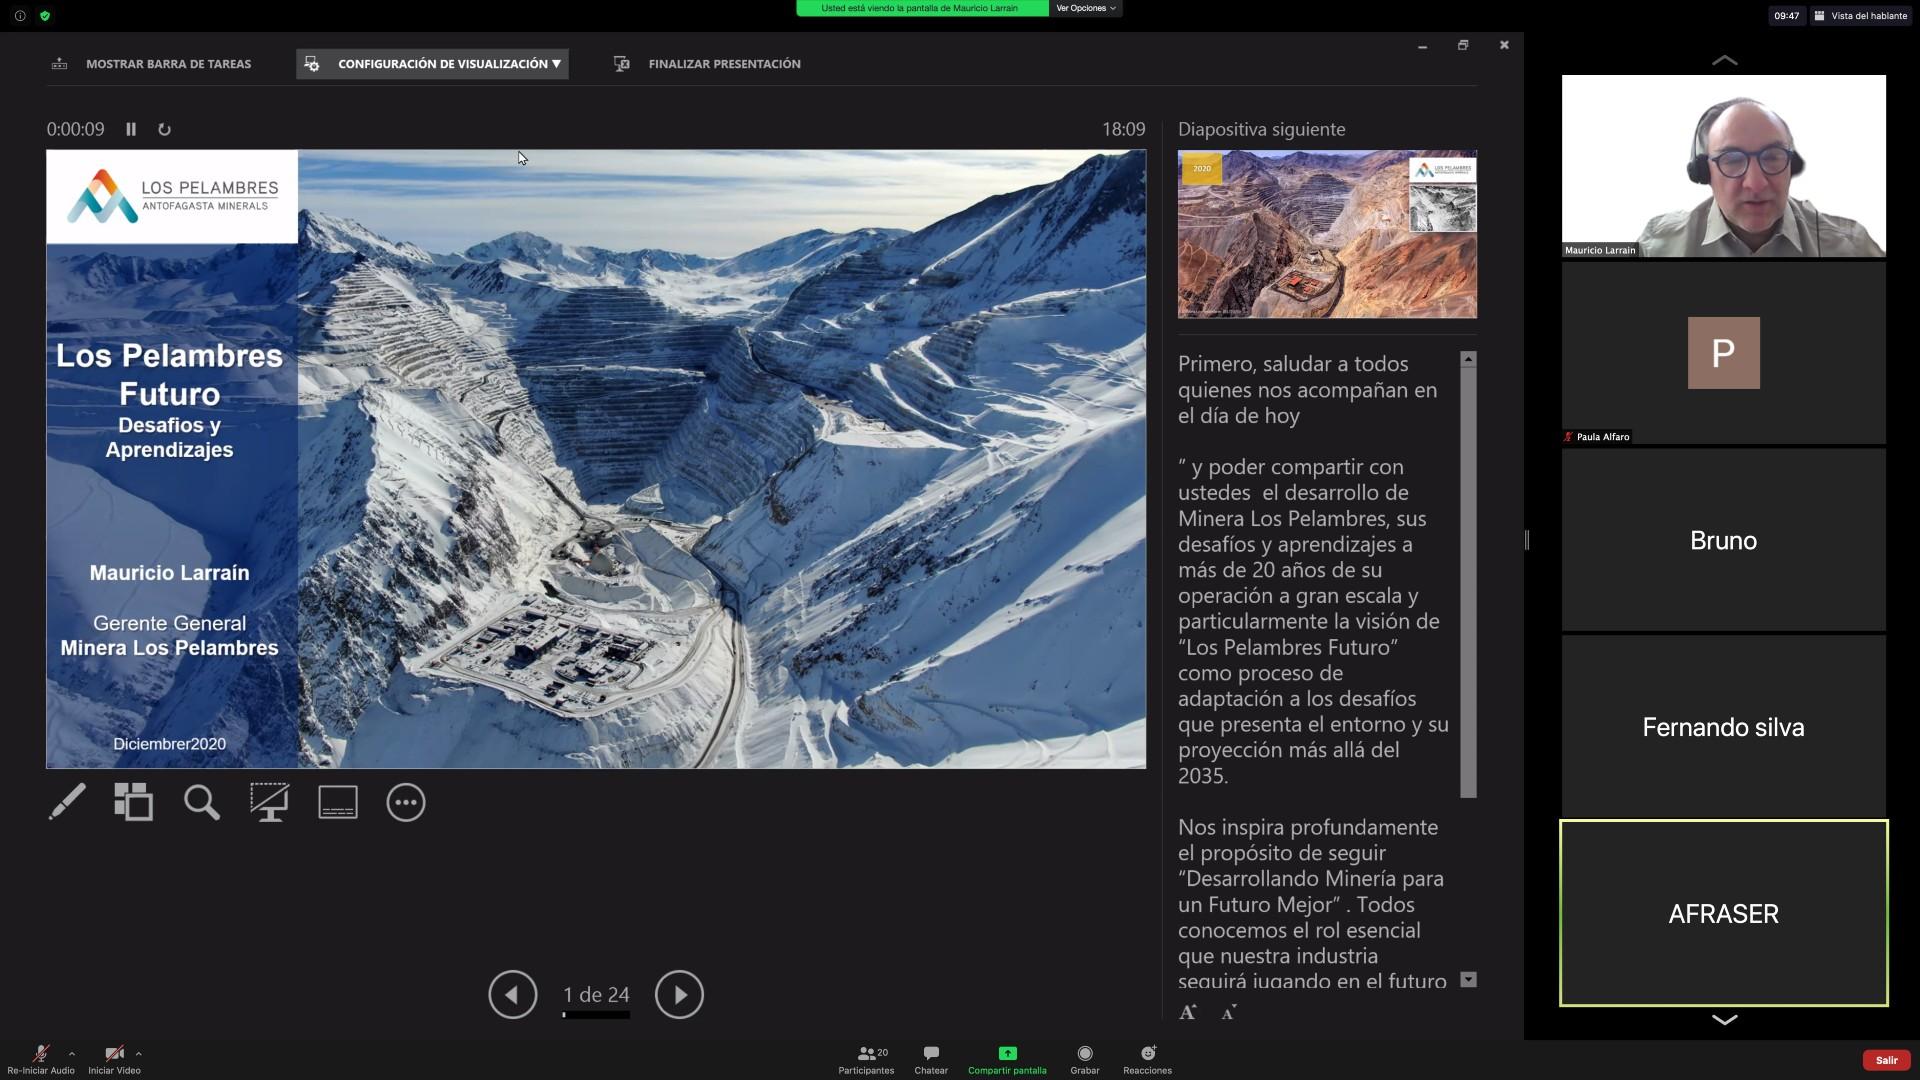Toggle Re-Iniciar Audio microphone

click(41, 1059)
